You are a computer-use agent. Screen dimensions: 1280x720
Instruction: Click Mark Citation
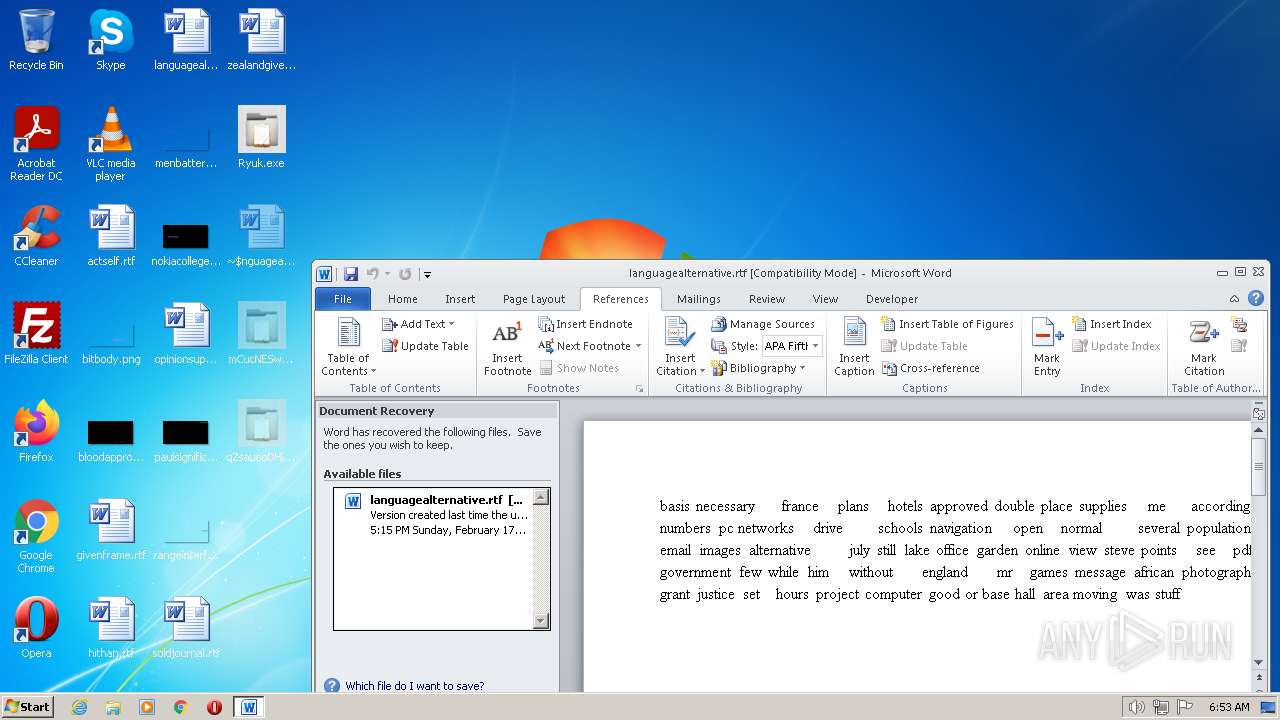pos(1204,346)
